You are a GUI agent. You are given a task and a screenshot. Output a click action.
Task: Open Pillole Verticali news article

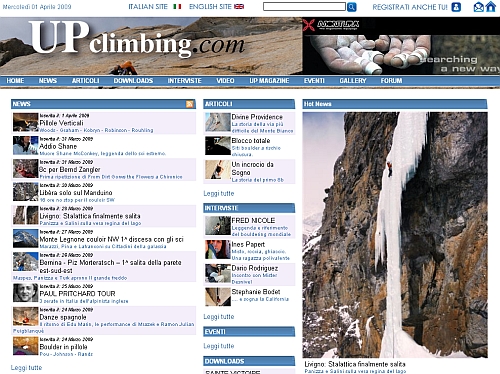pyautogui.click(x=61, y=123)
